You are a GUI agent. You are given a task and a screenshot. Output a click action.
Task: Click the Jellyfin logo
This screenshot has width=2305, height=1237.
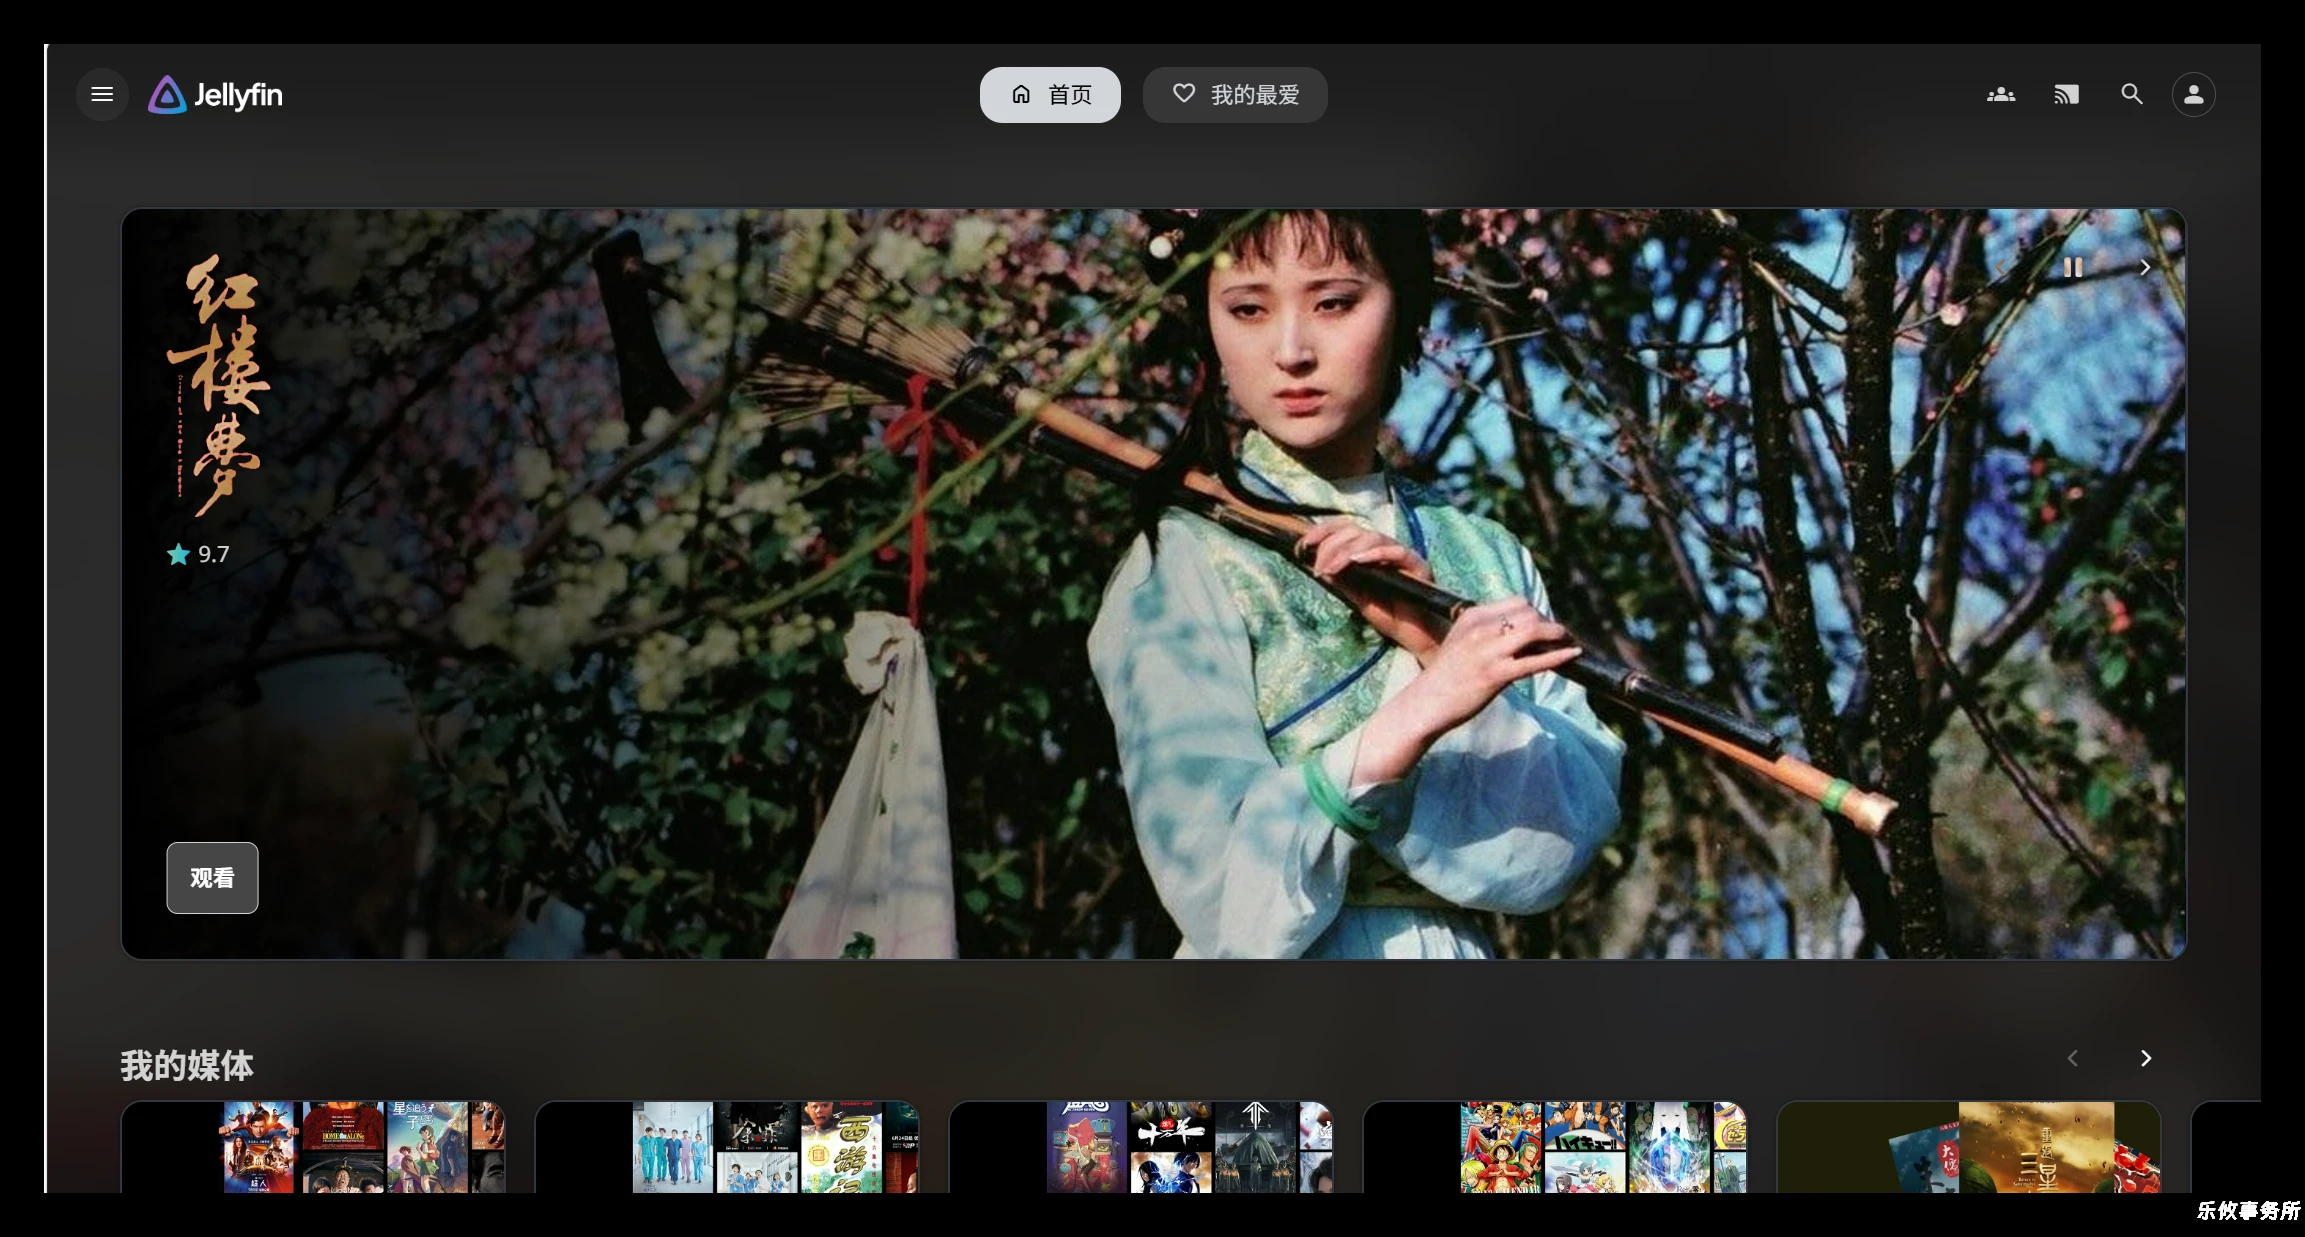pos(215,95)
